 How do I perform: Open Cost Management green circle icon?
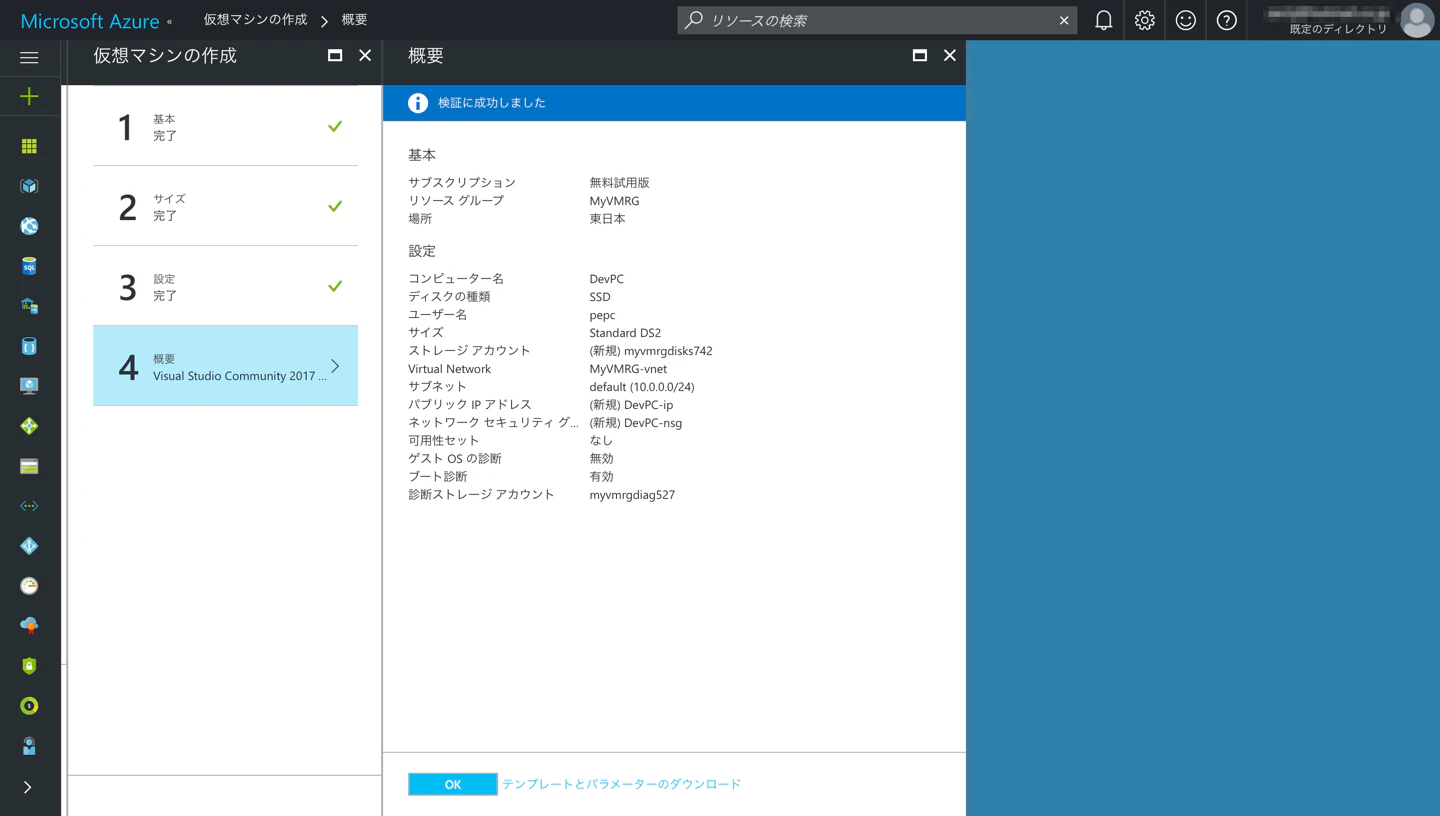(29, 706)
